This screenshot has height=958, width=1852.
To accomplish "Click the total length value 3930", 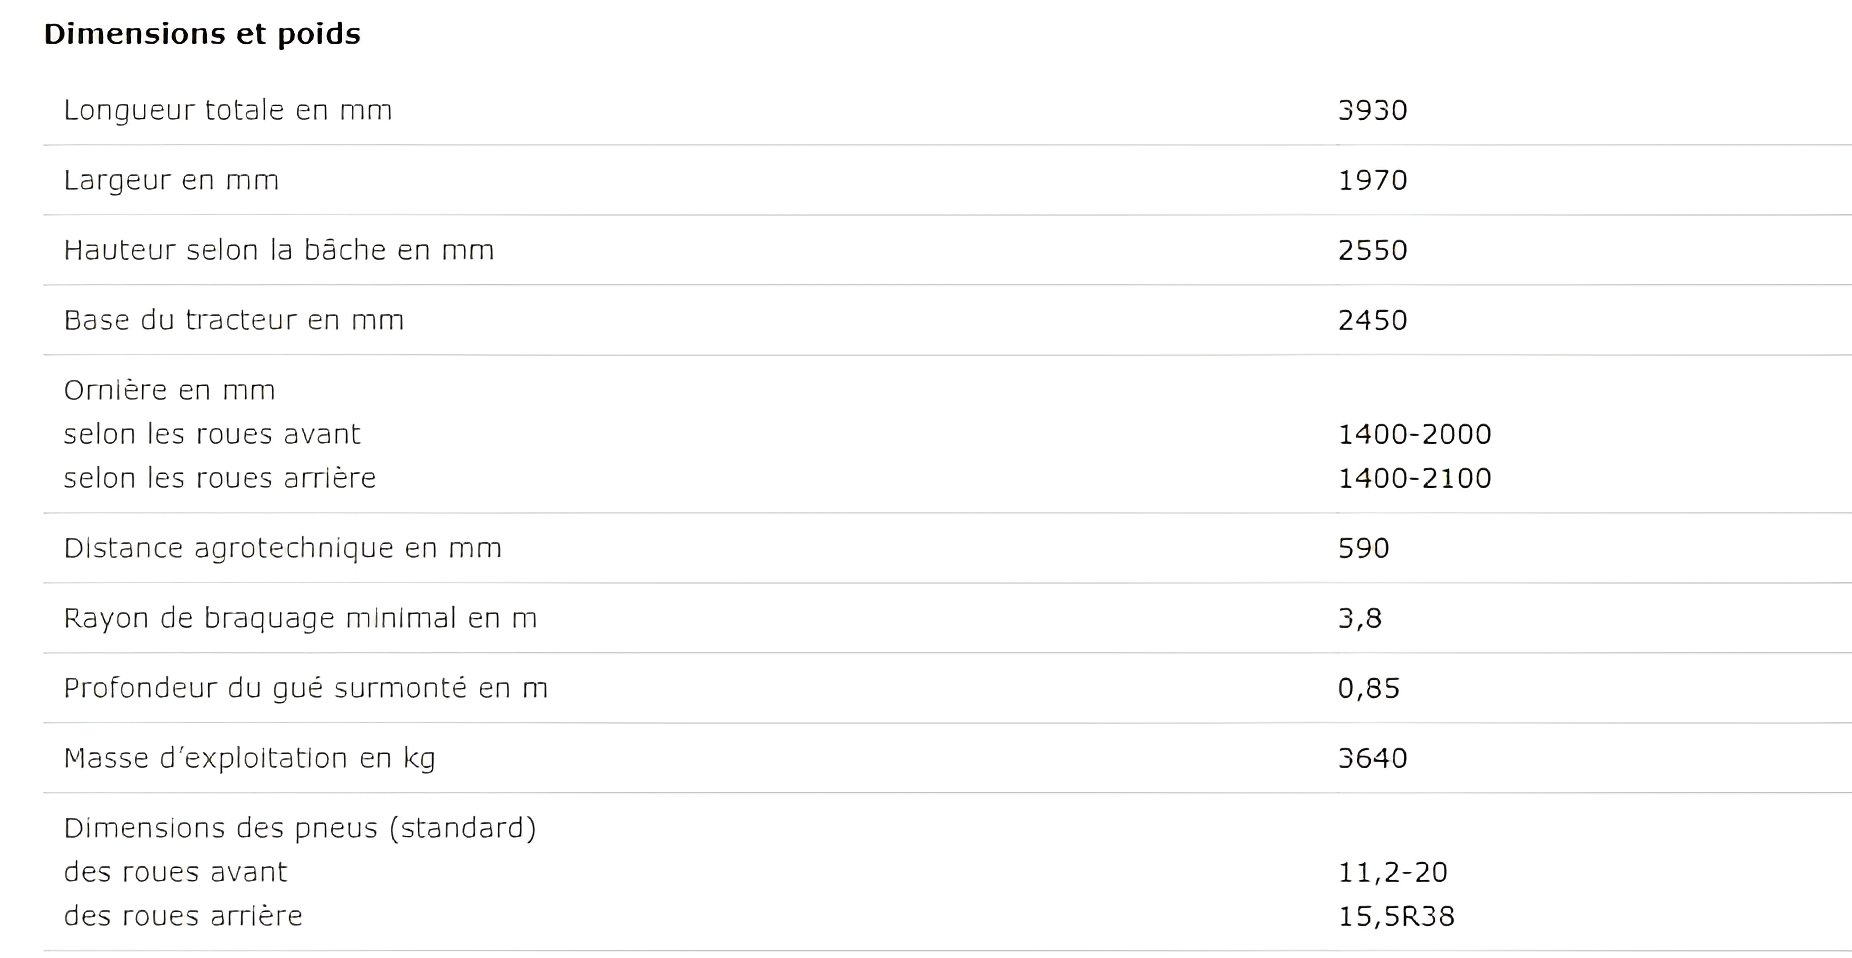I will click(x=1372, y=110).
